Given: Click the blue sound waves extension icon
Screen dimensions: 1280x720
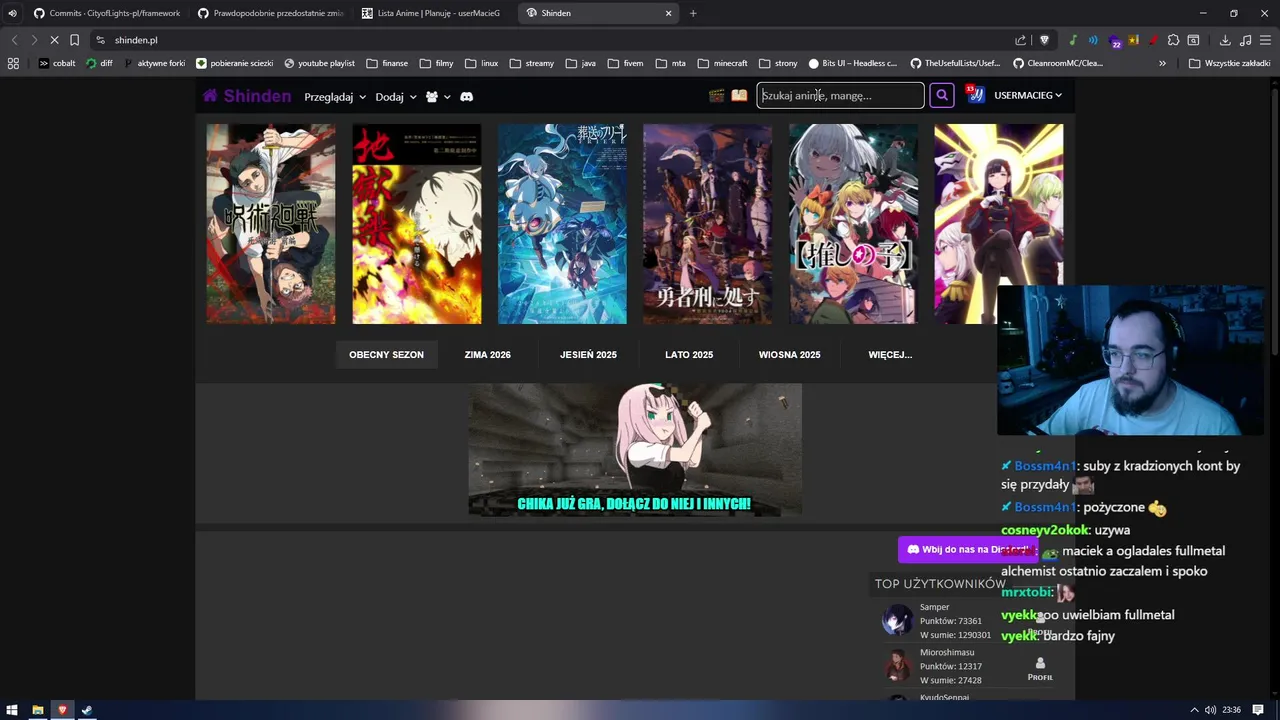Looking at the screenshot, I should tap(1093, 40).
